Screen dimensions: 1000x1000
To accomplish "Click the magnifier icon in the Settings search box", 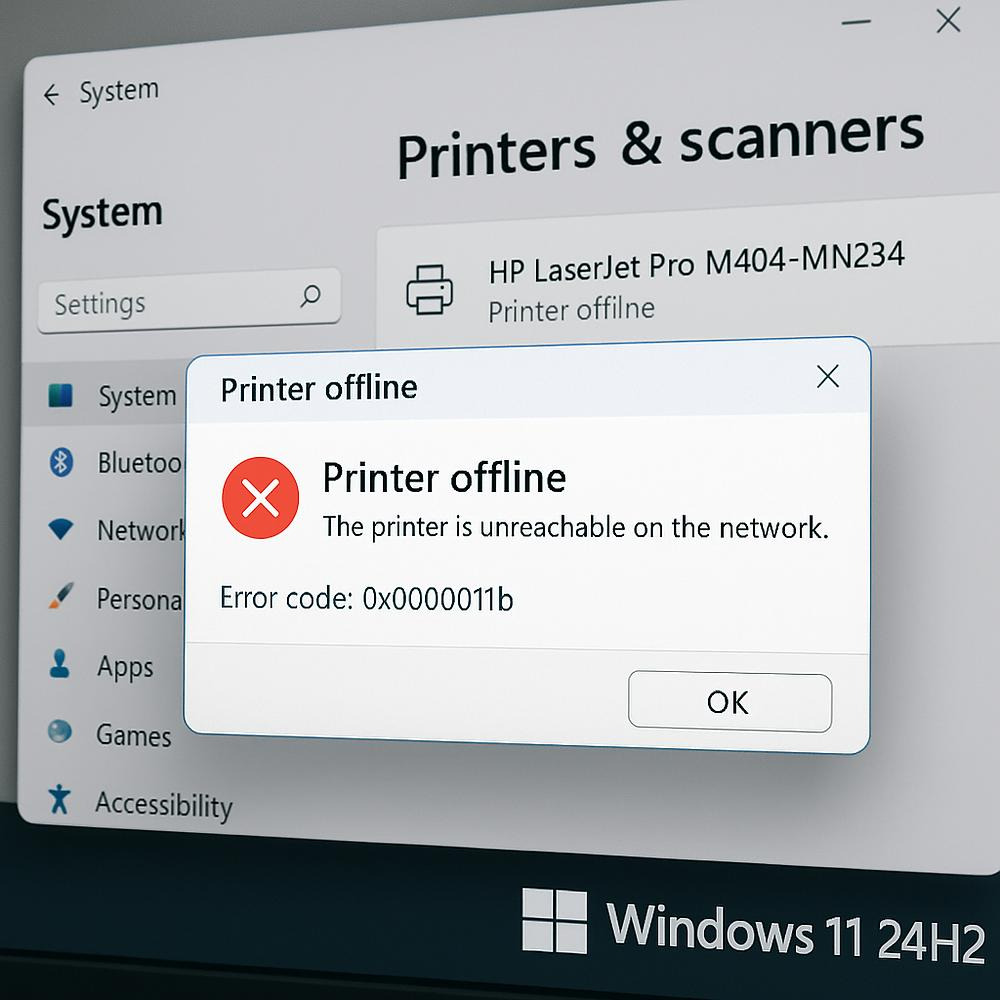I will [311, 296].
